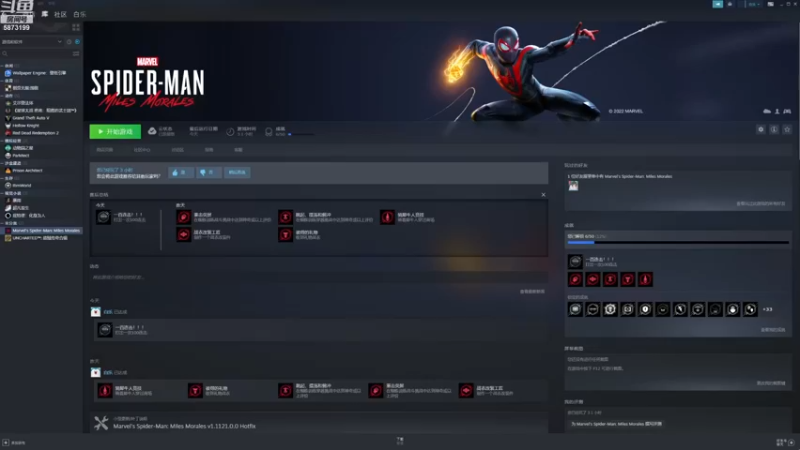
Task: Open the v1.1121.0.0 Hotfix news item
Action: click(x=184, y=426)
